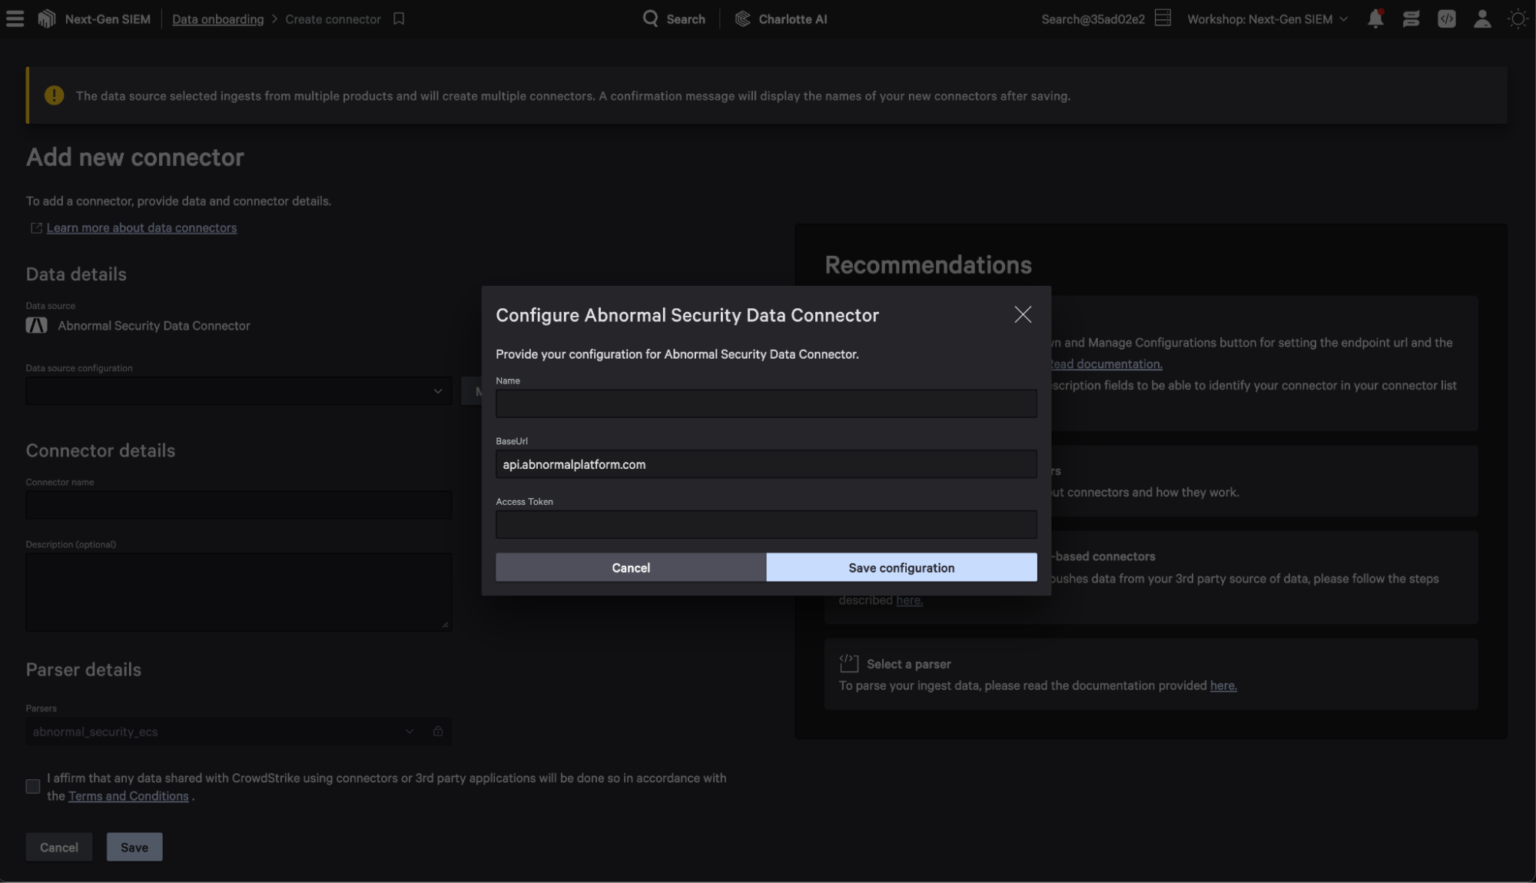Open the notifications bell icon

(1375, 18)
